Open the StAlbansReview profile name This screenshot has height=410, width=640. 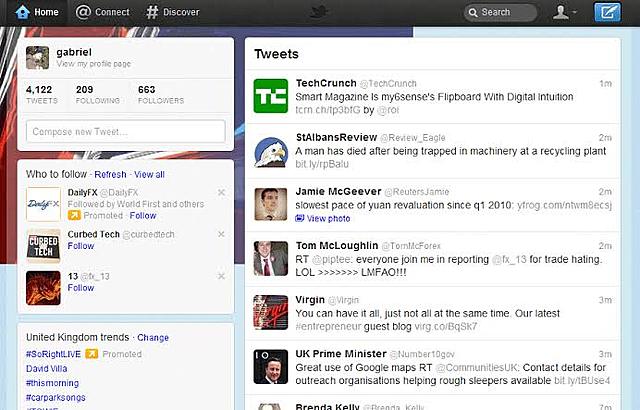pos(336,137)
